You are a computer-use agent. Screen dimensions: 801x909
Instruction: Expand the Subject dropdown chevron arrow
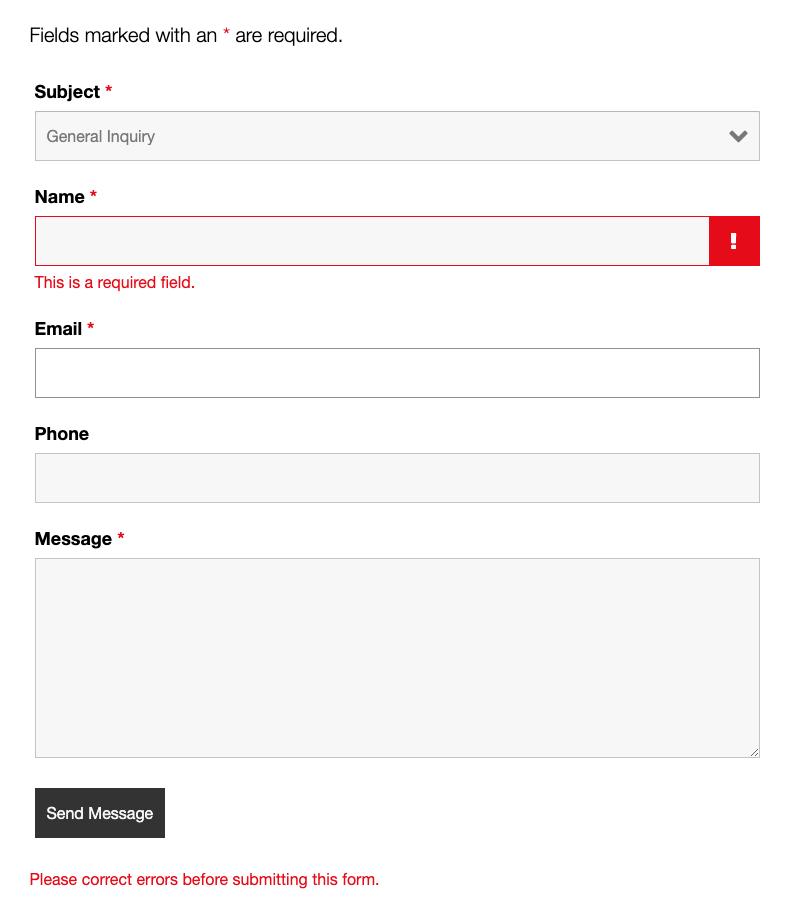coord(738,136)
